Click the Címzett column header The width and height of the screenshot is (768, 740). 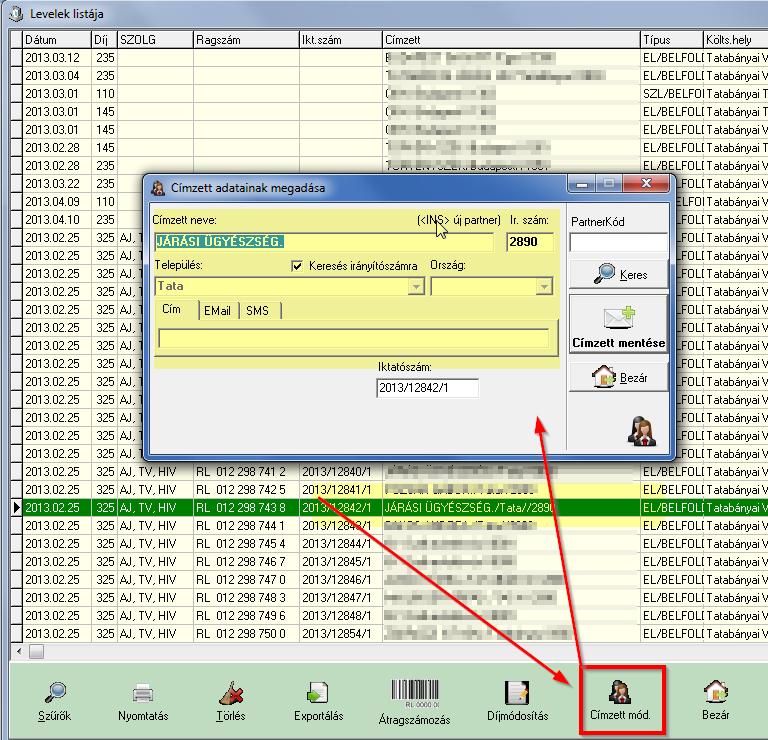pos(511,40)
